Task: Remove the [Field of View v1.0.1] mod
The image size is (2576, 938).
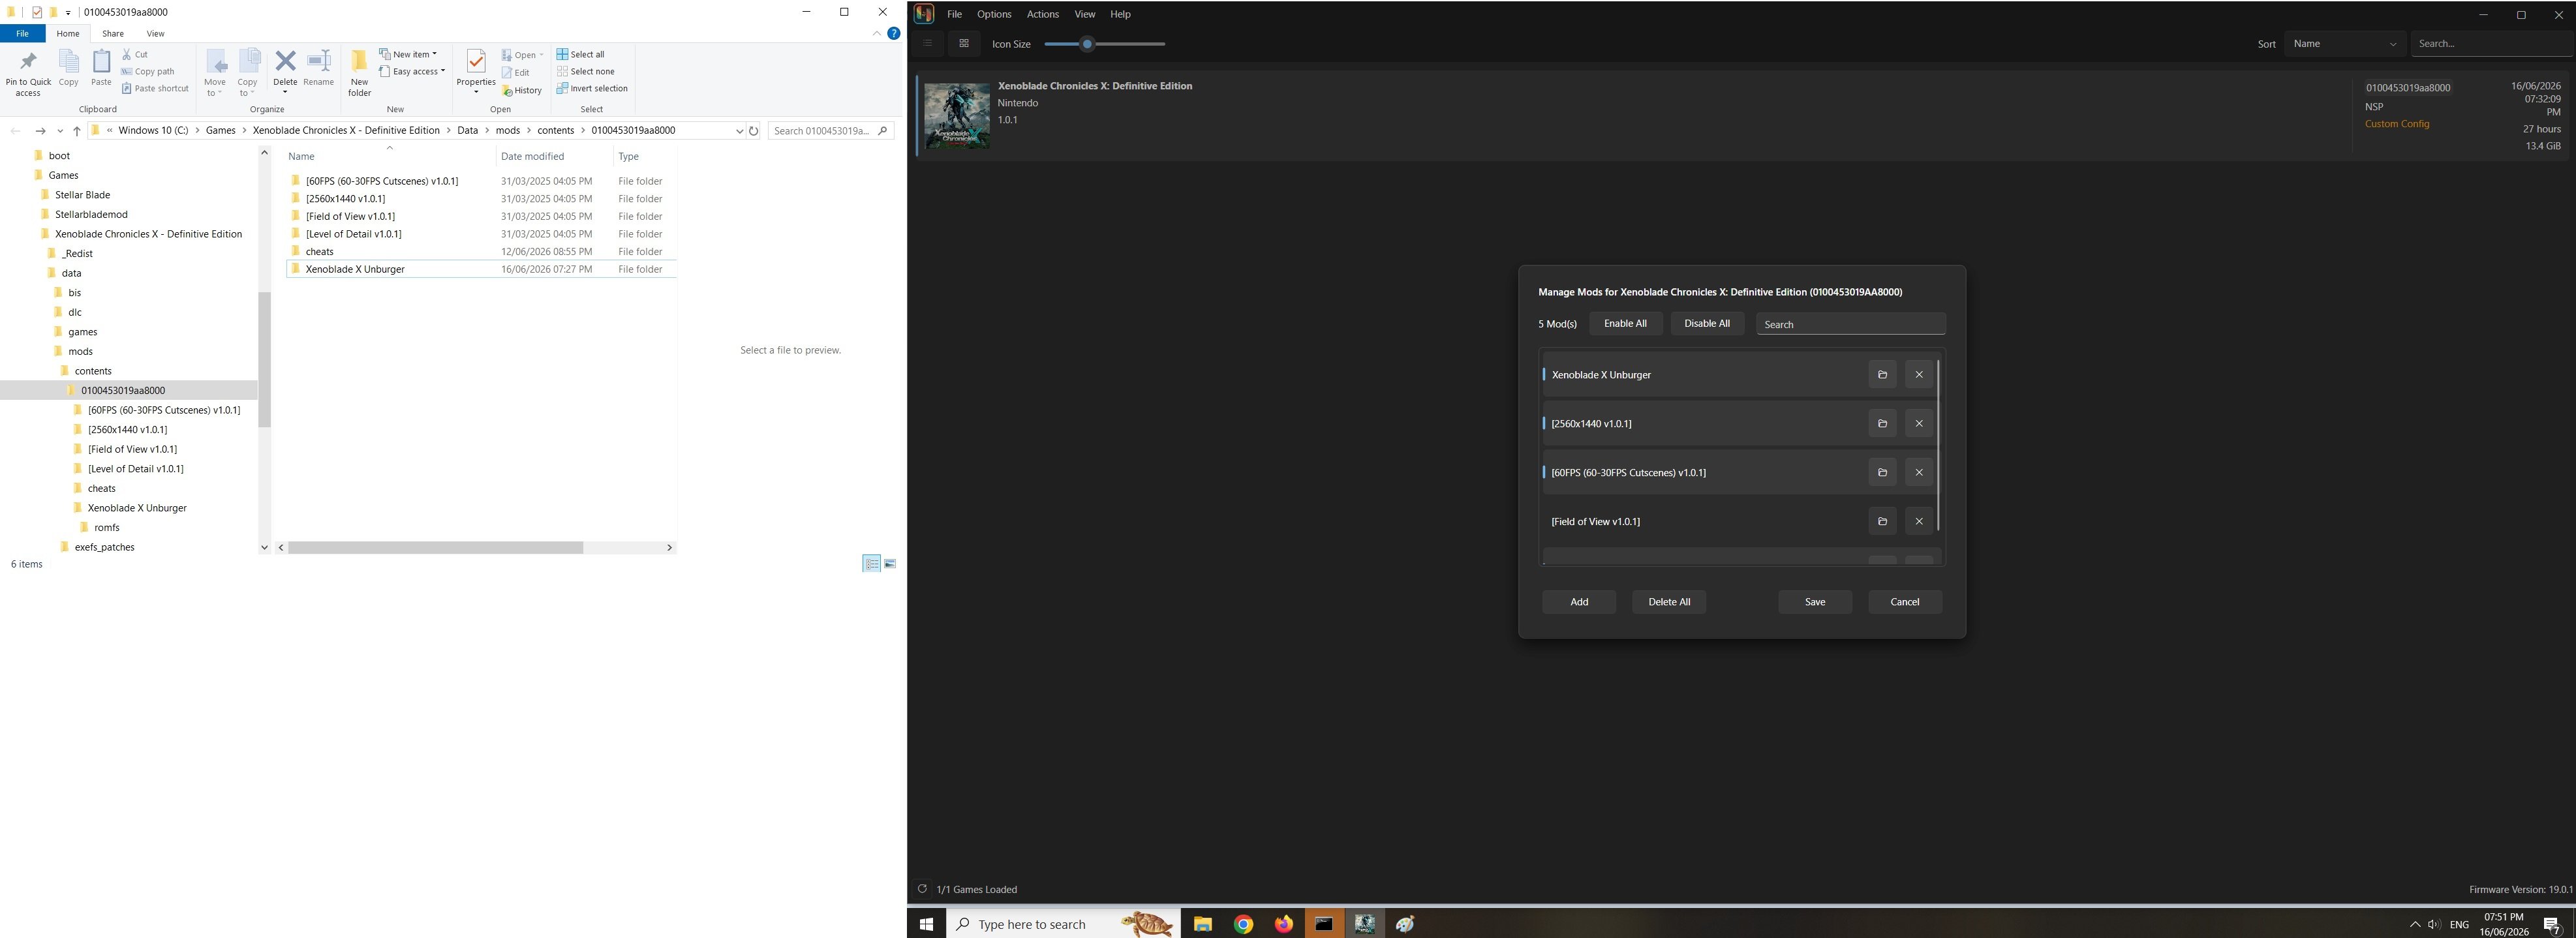Action: click(1918, 521)
